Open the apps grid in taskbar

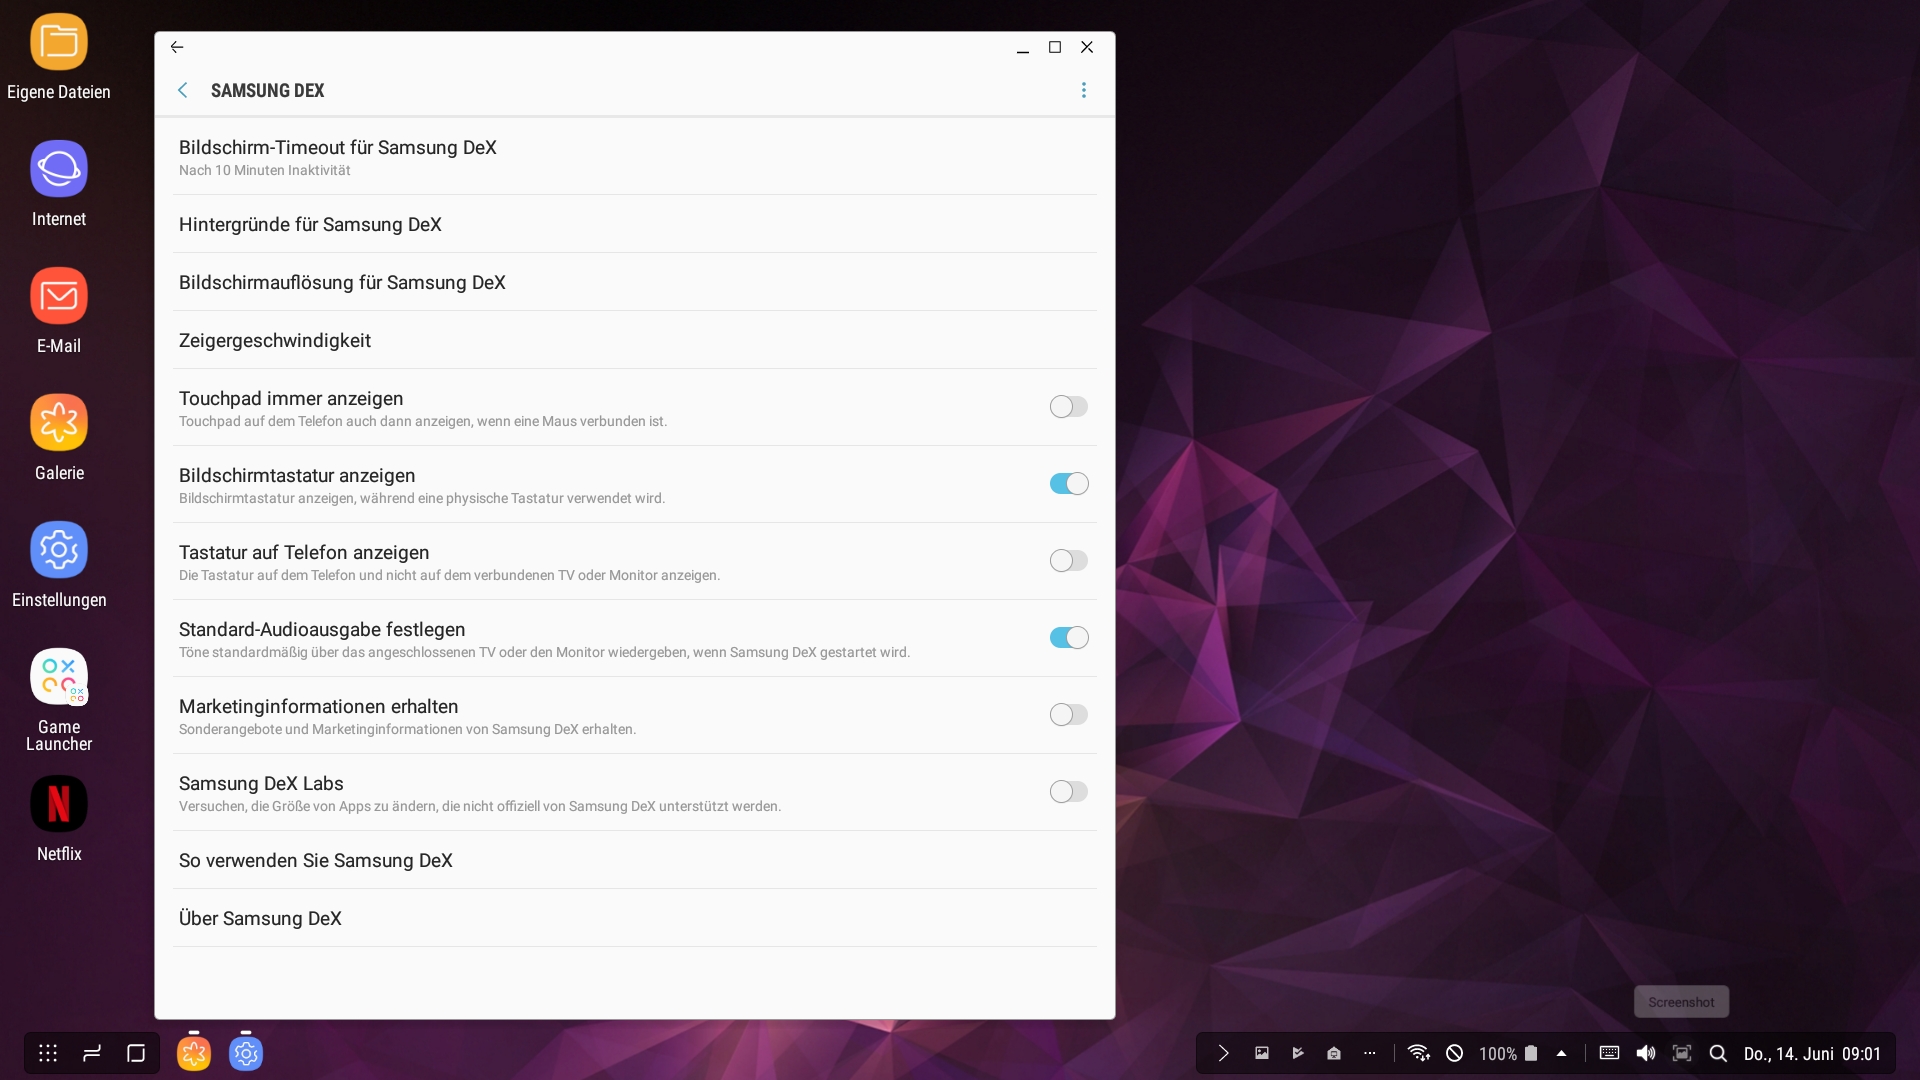pos(48,1053)
